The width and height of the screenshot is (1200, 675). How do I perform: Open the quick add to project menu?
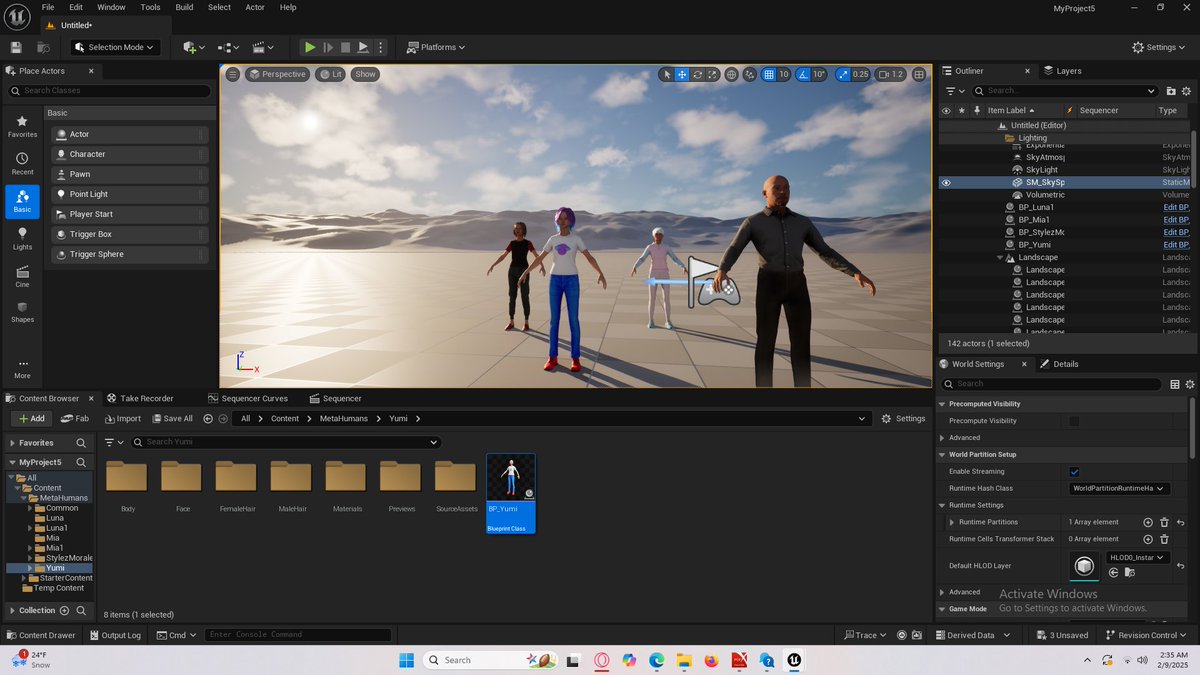pos(194,47)
